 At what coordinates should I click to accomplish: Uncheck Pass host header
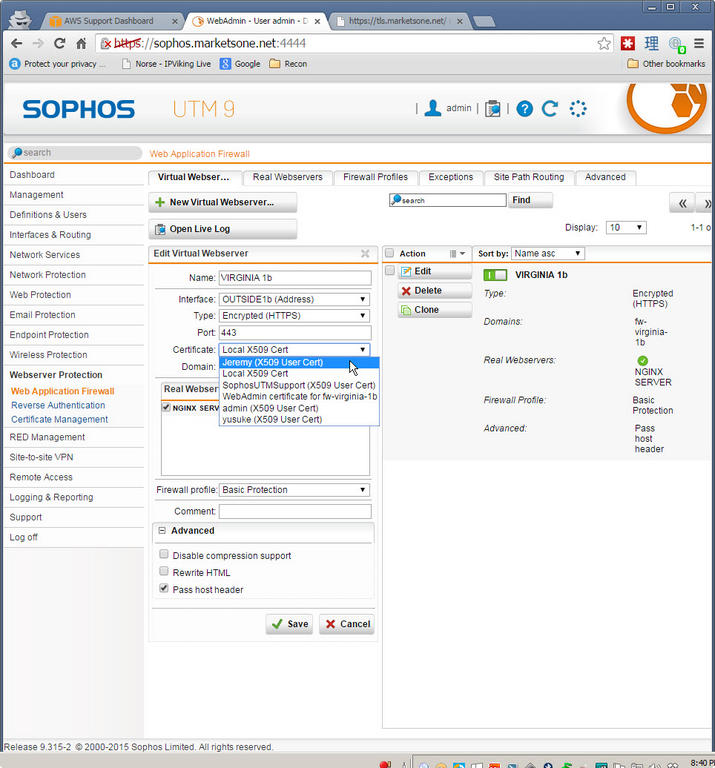coord(164,588)
